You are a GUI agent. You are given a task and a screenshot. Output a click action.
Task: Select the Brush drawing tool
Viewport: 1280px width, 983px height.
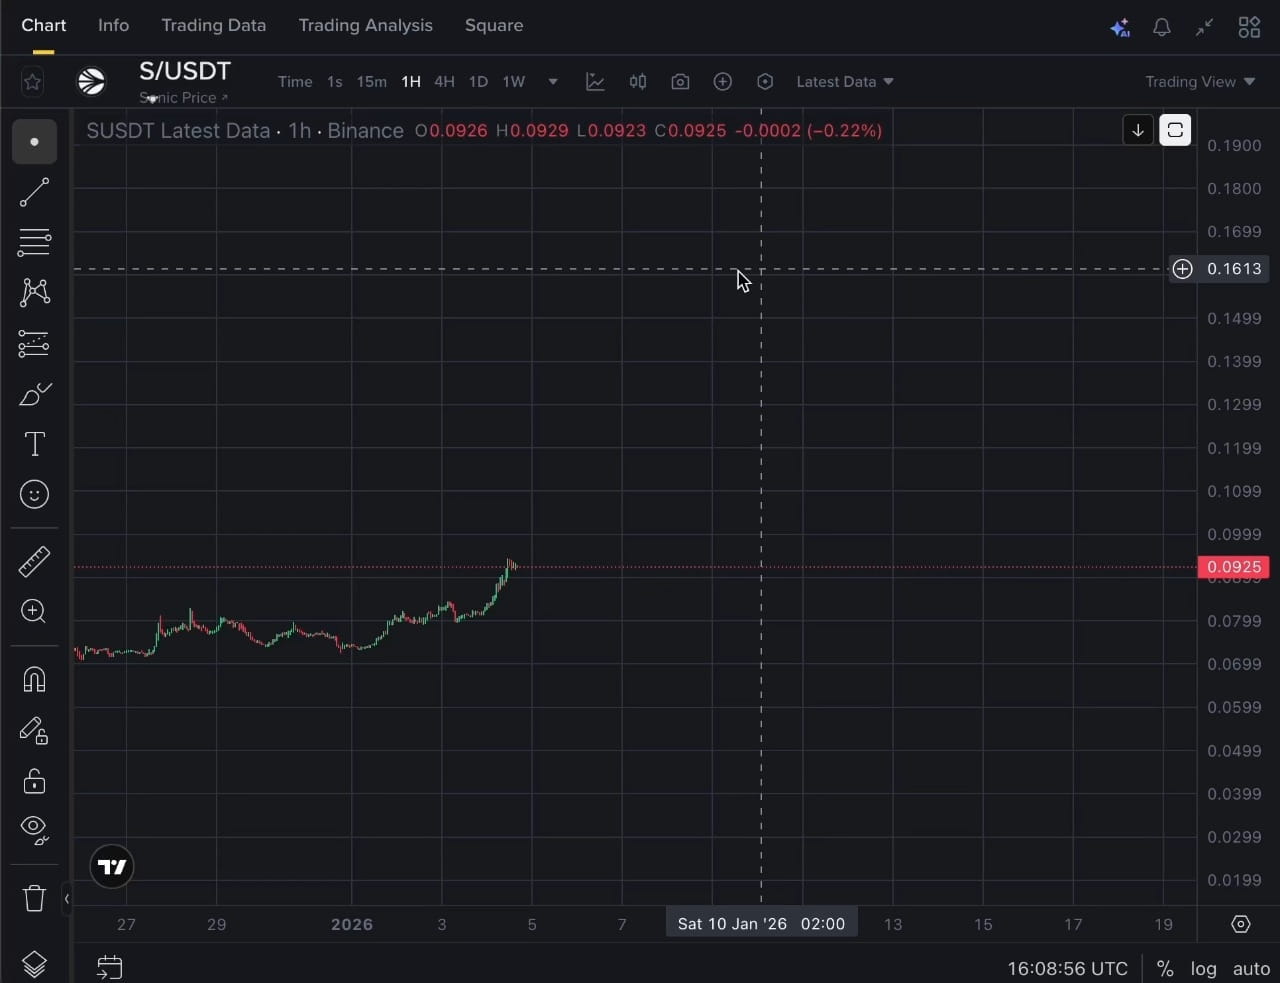click(x=34, y=393)
